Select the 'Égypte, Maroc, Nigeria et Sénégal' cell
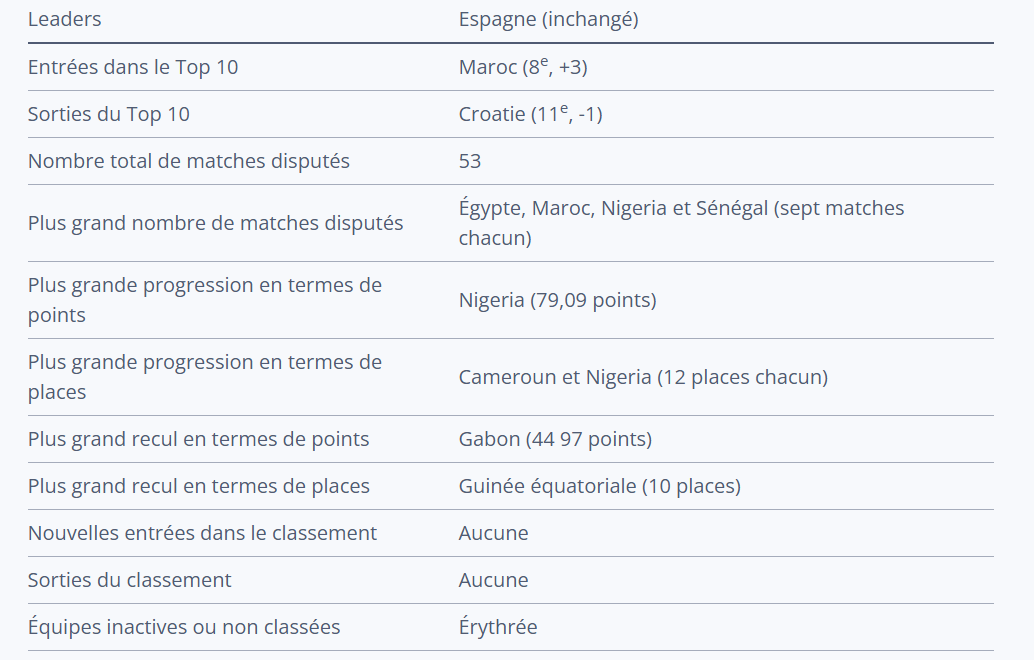Screen dimensions: 1034x660 [x=681, y=223]
